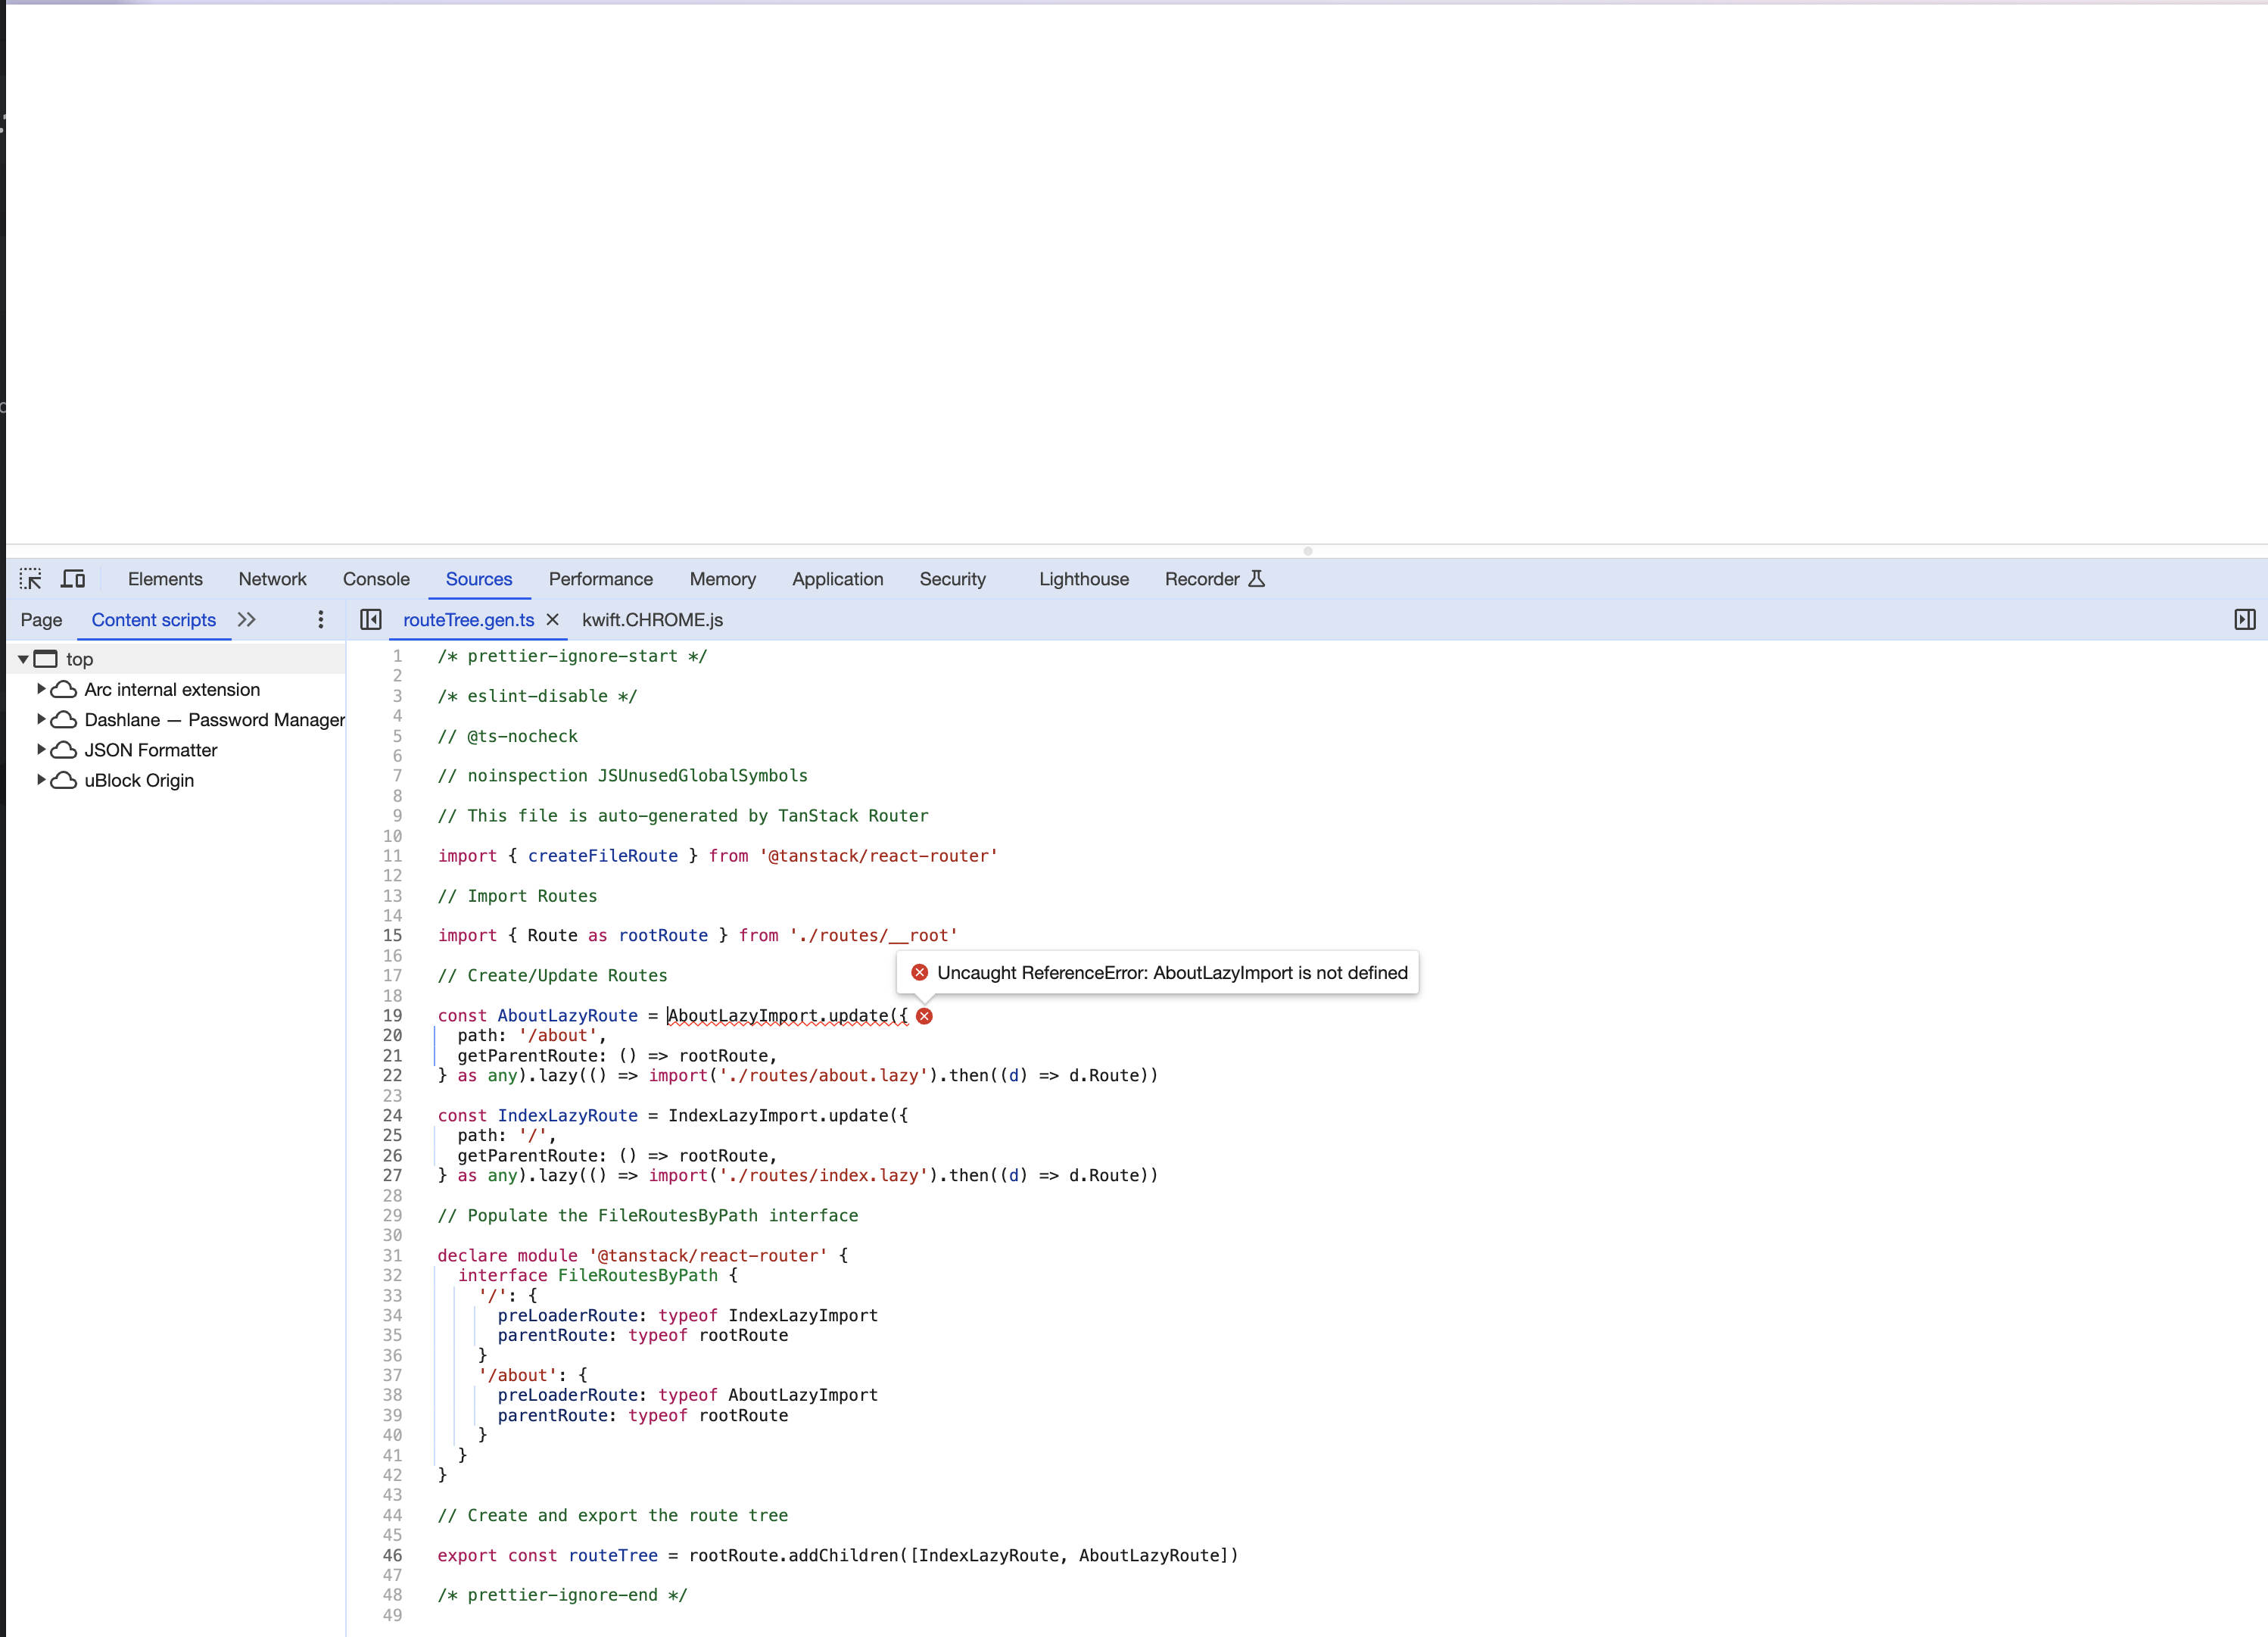This screenshot has height=1637, width=2268.
Task: Open the kwift.CHROME.js file tab
Action: [652, 620]
